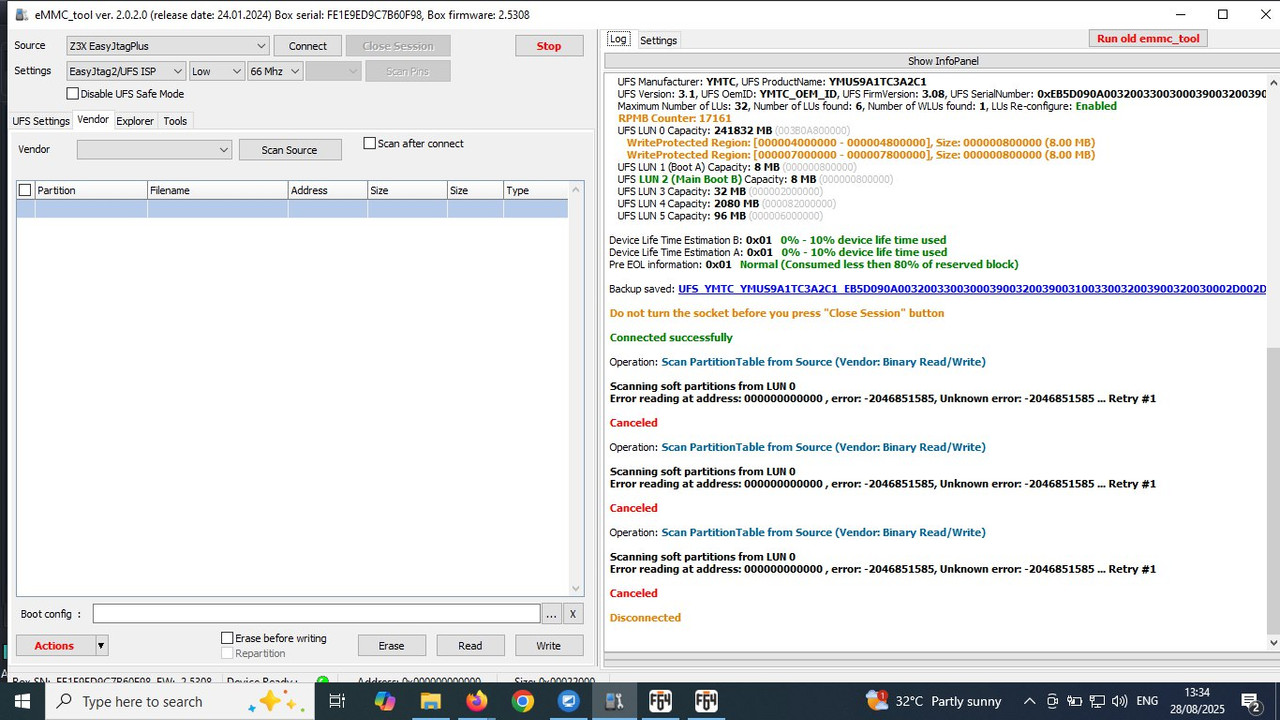Open Firefox from the taskbar

(x=477, y=701)
